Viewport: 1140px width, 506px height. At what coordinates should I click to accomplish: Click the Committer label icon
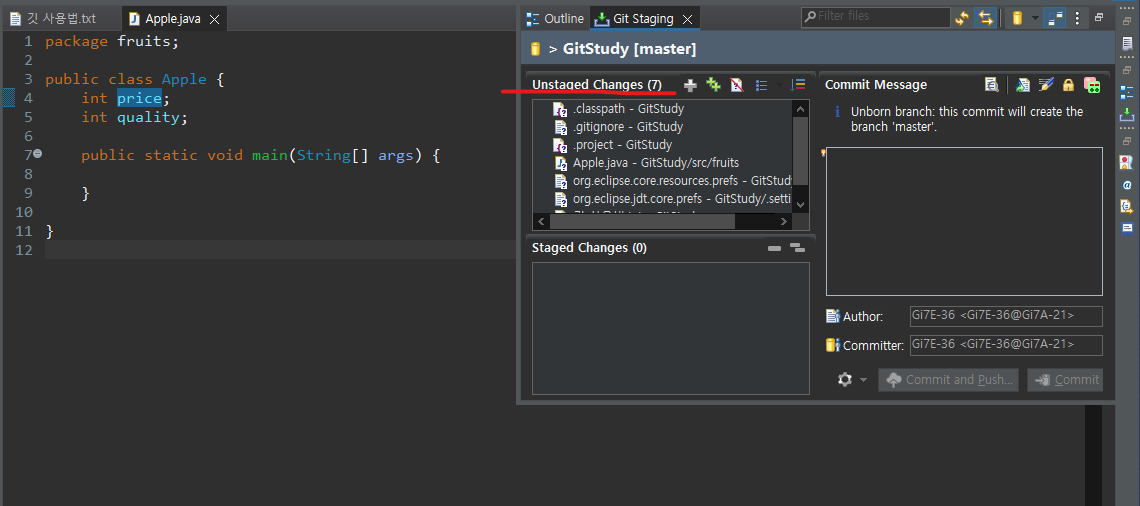coord(833,345)
